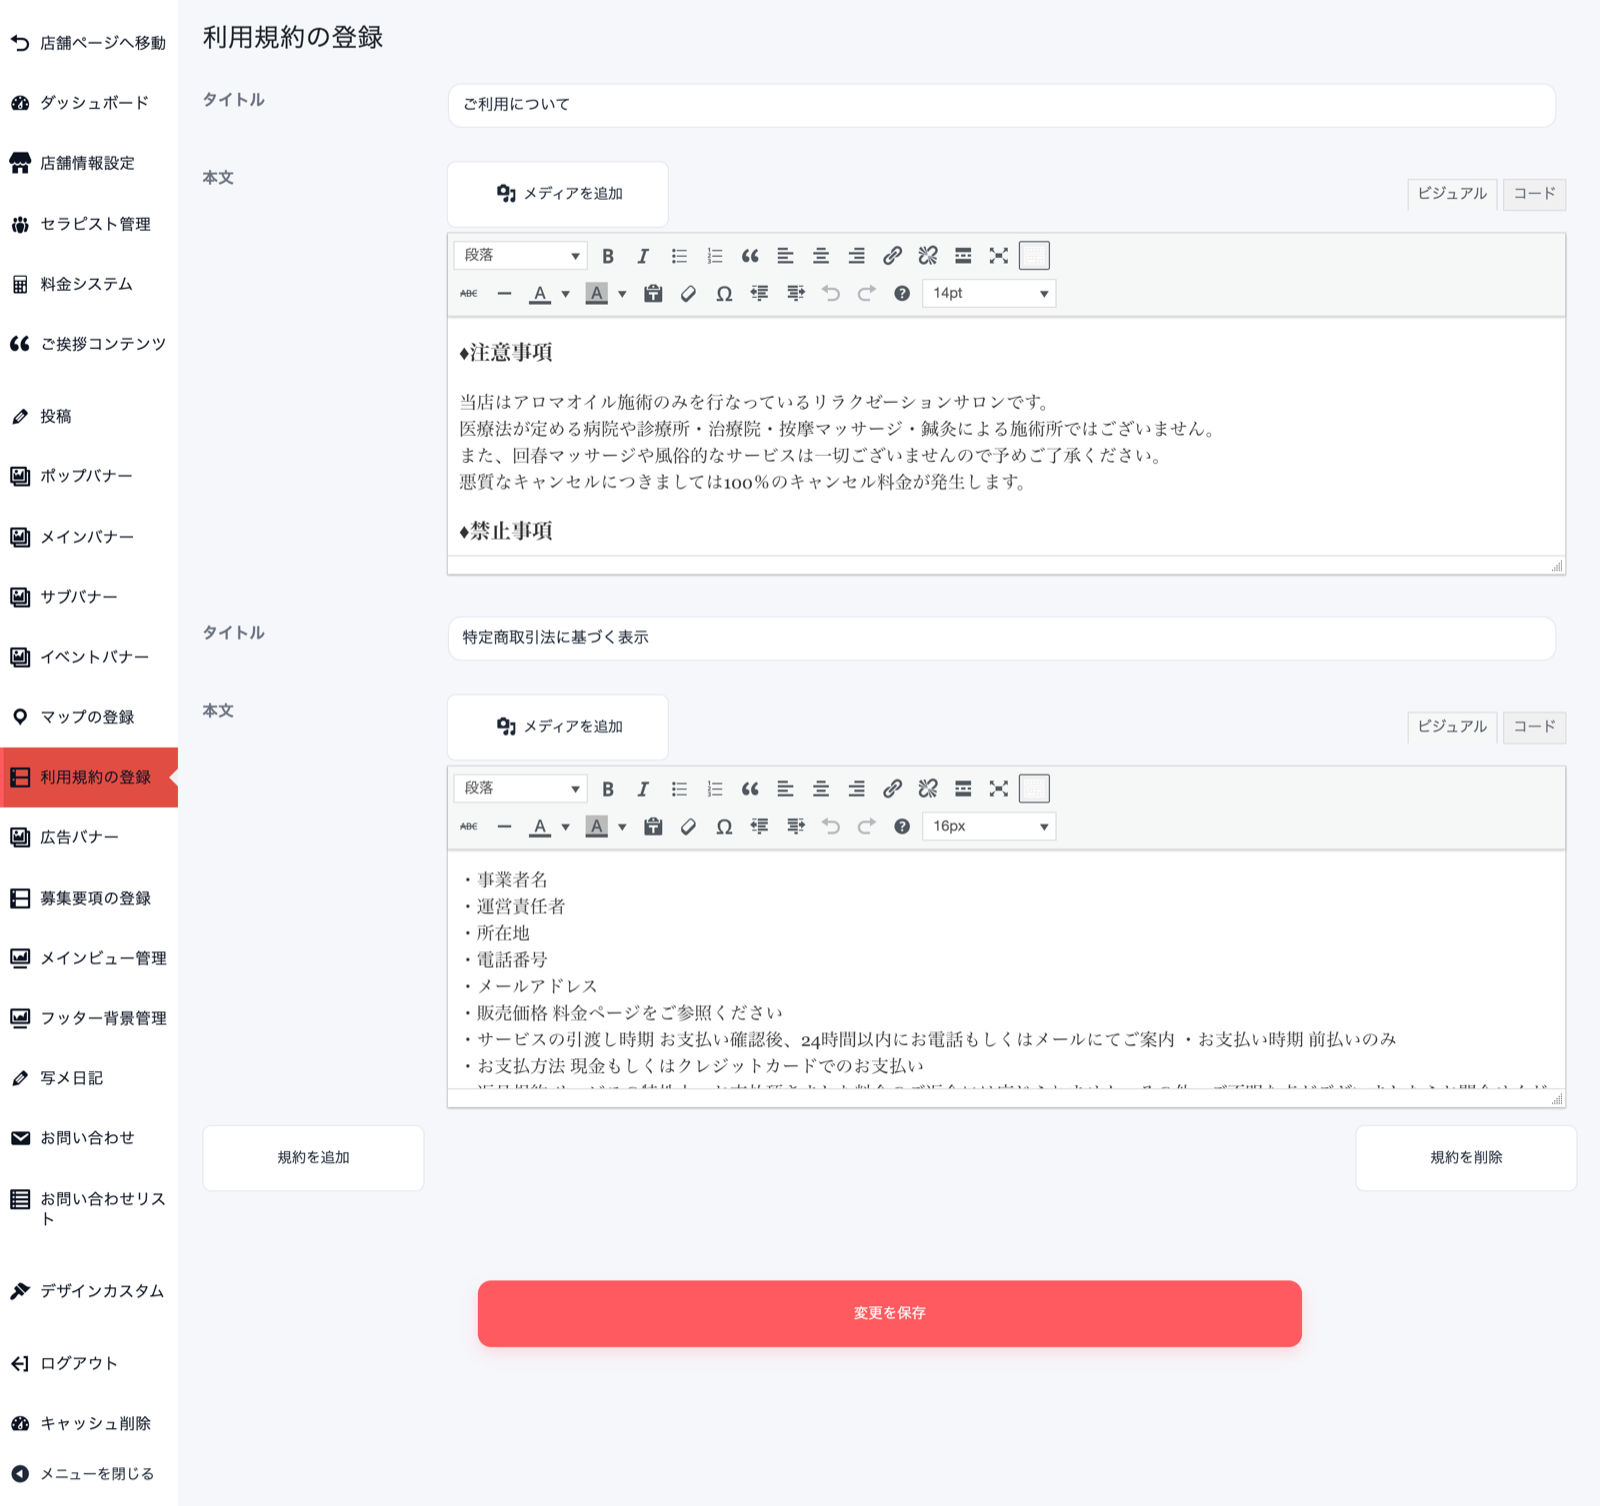This screenshot has height=1506, width=1600.
Task: Go to 店舗ページへ移動 link
Action: [89, 43]
